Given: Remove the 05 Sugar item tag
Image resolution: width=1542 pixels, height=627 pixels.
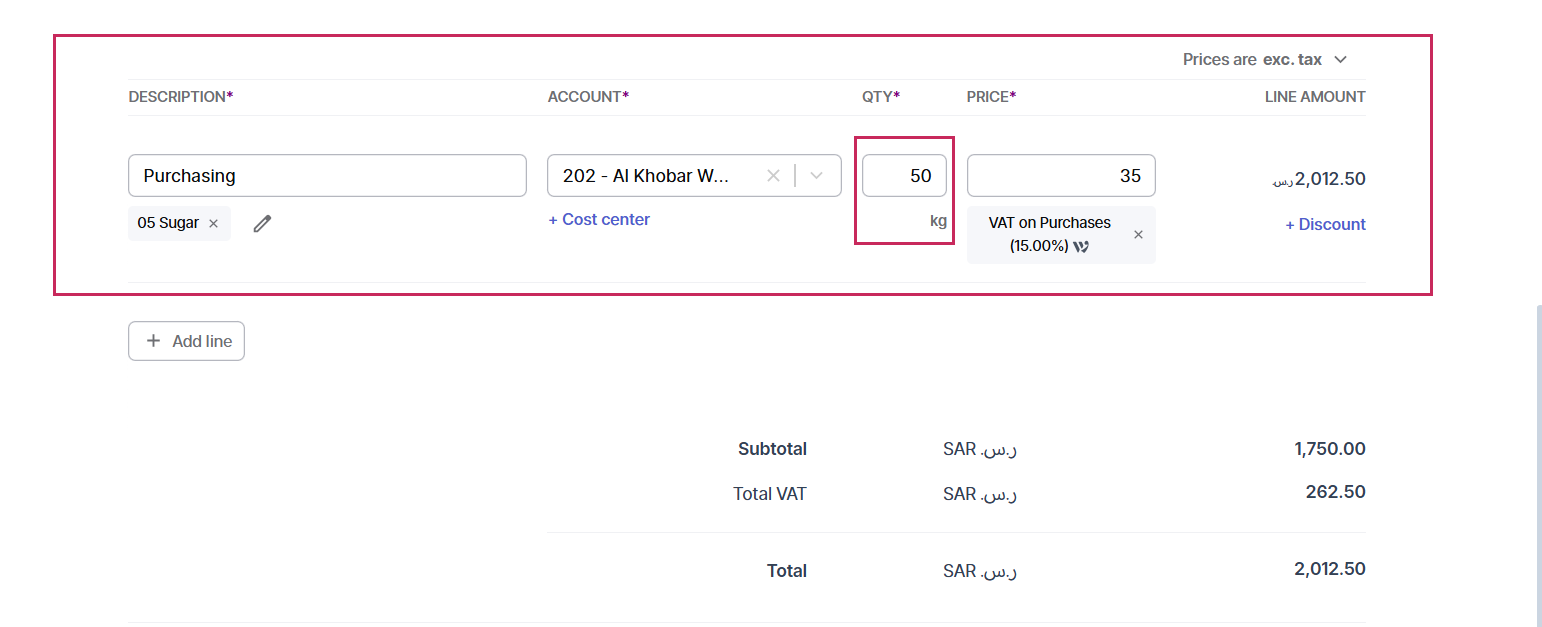Looking at the screenshot, I should [213, 224].
